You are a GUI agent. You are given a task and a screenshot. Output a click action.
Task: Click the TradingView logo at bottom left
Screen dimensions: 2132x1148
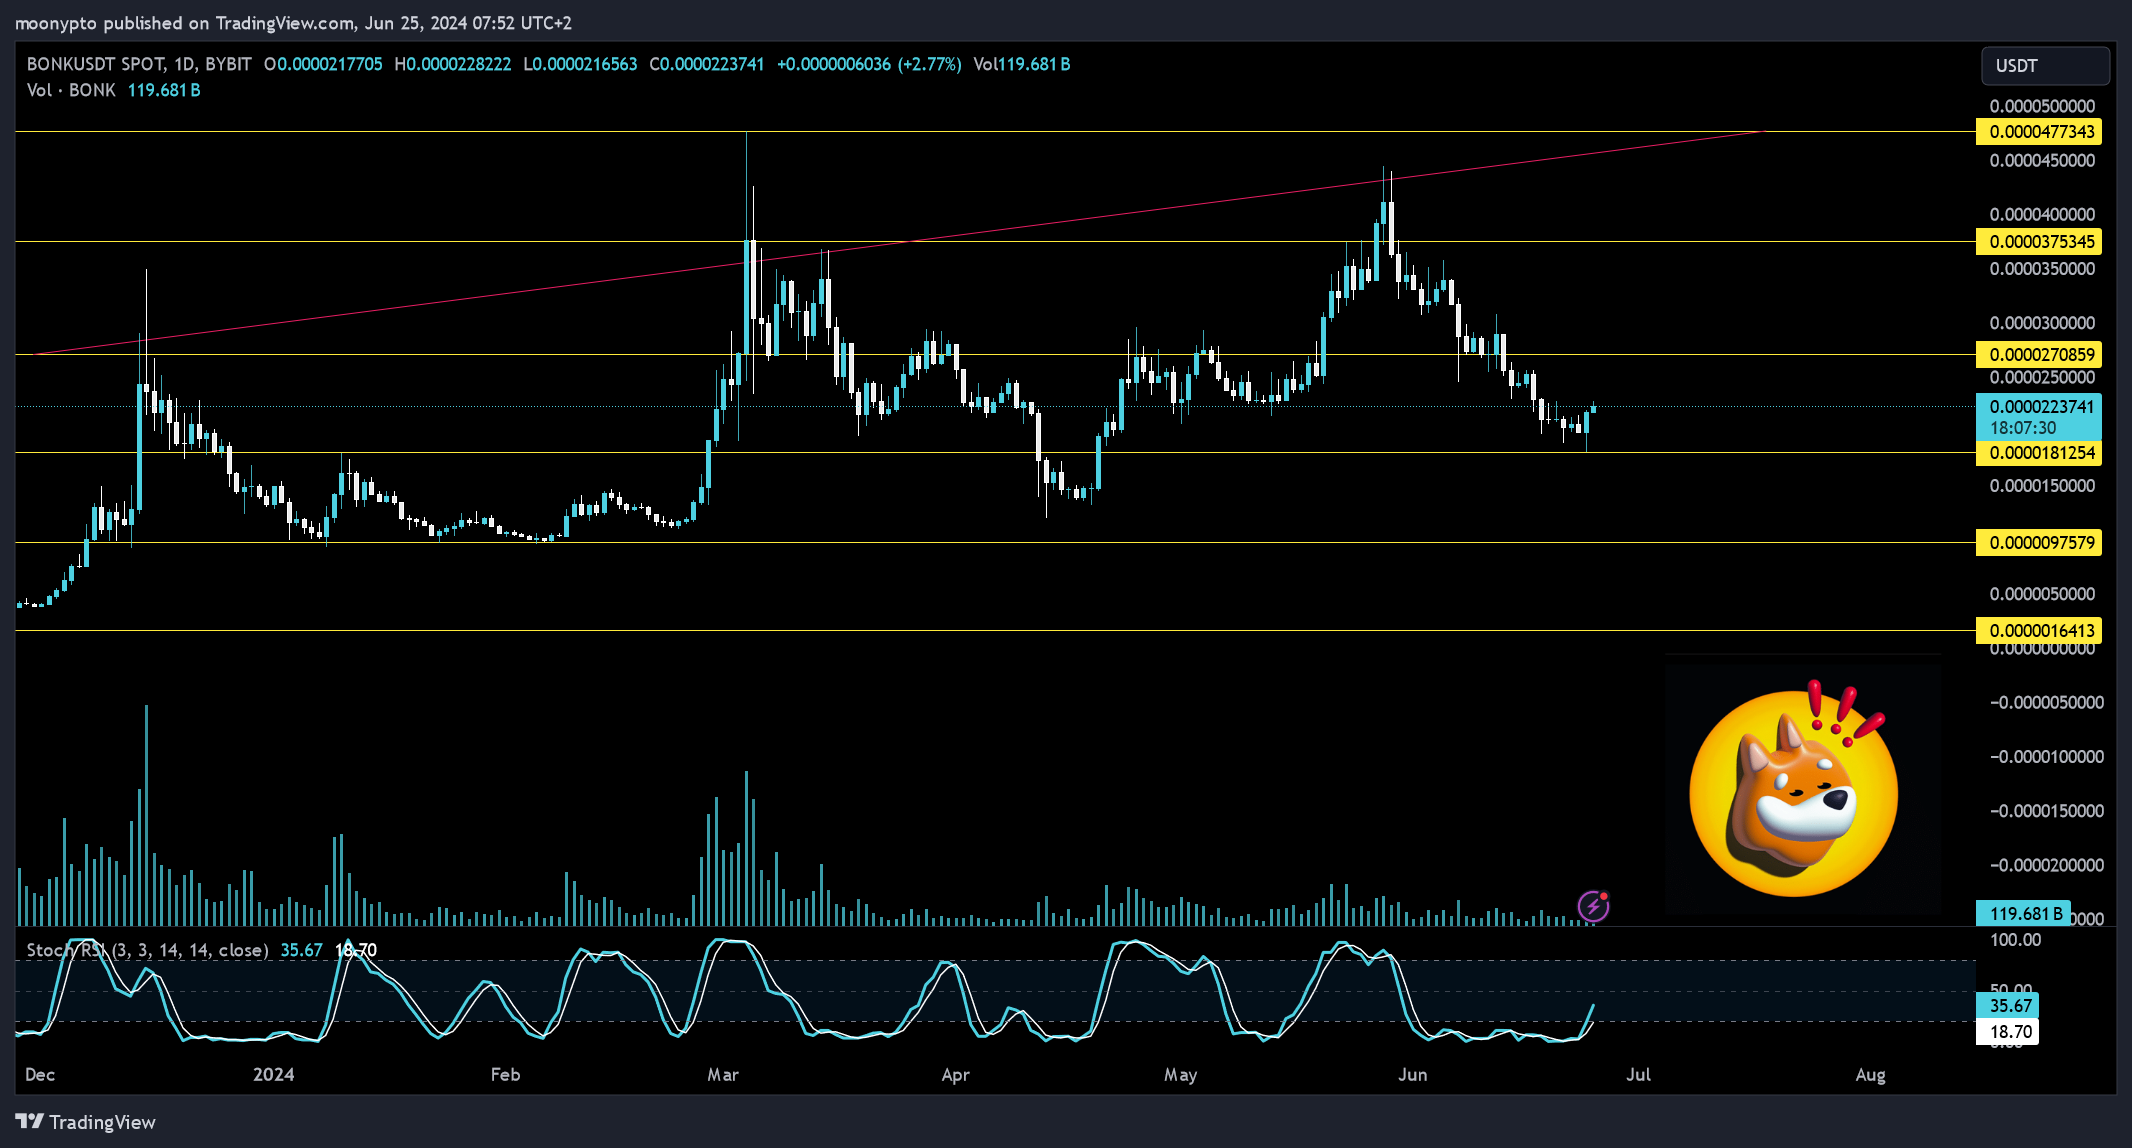click(86, 1121)
